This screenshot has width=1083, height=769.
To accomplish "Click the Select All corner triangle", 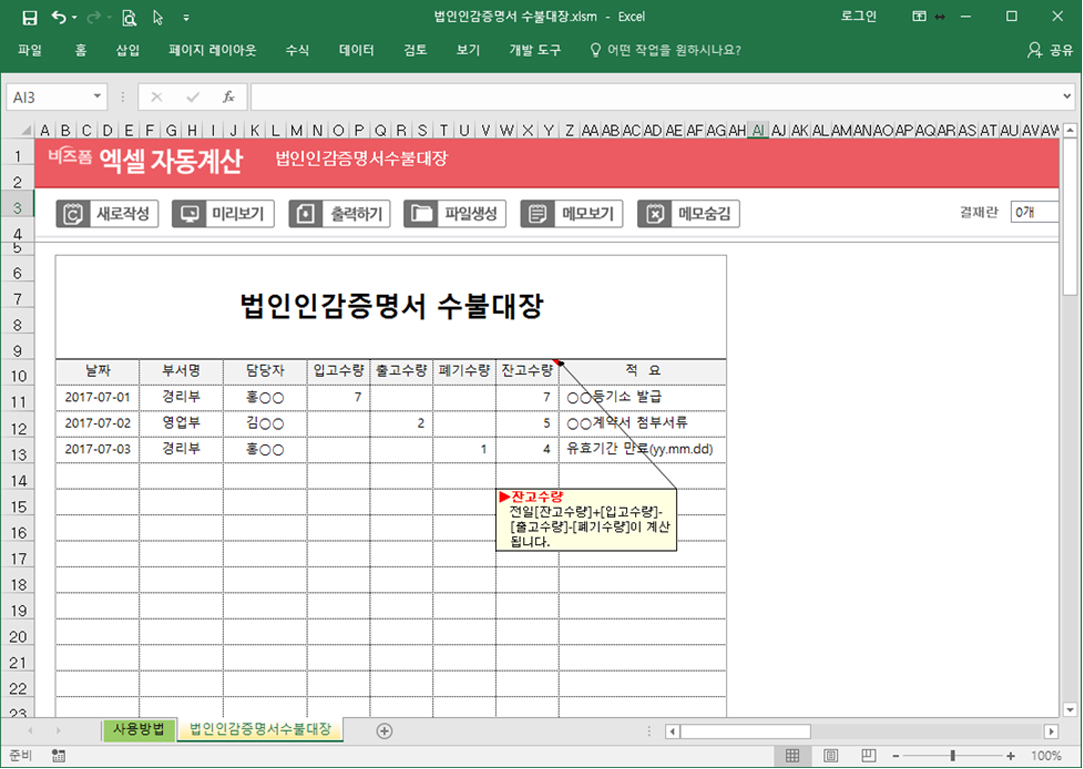I will [x=26, y=130].
